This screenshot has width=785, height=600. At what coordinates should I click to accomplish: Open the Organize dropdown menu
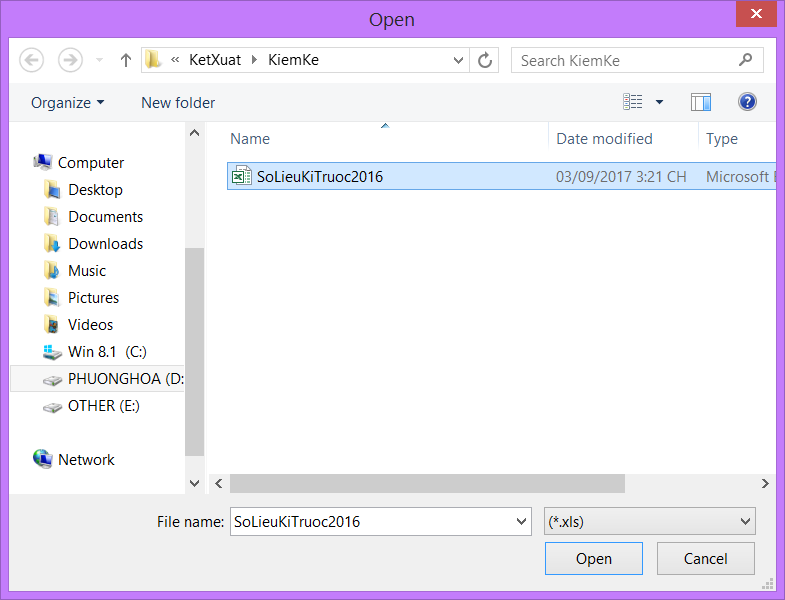pos(67,102)
